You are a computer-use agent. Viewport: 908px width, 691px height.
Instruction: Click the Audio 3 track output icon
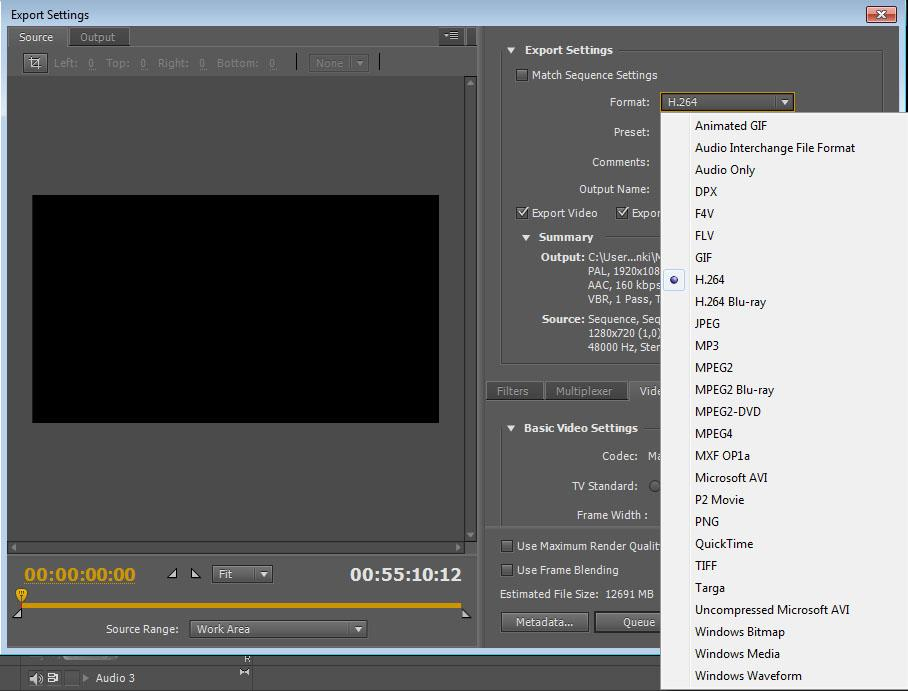(x=53, y=677)
